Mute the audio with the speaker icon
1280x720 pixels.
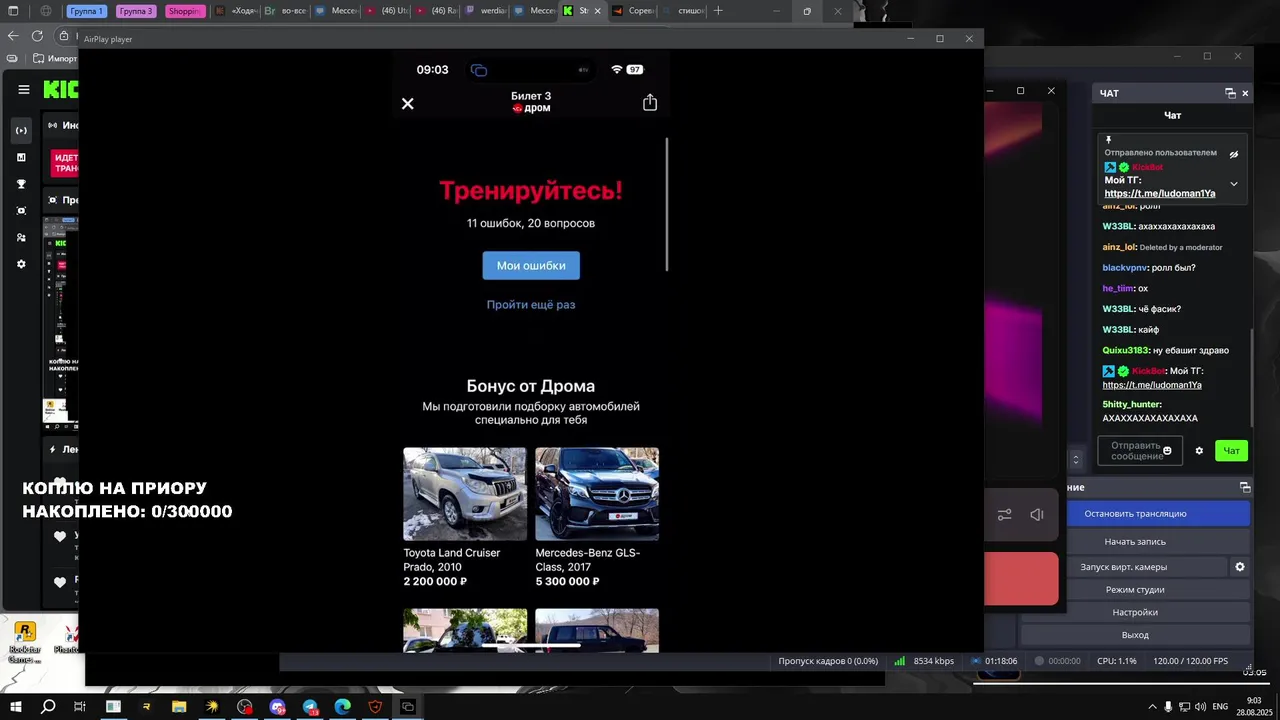click(x=1037, y=515)
